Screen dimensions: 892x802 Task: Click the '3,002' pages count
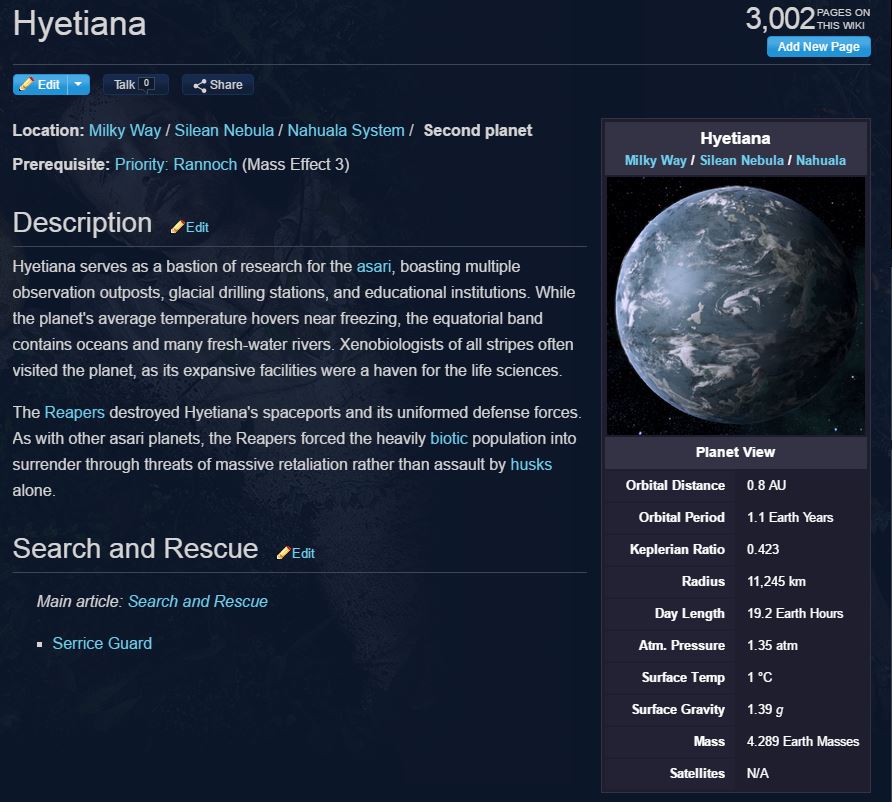click(780, 19)
